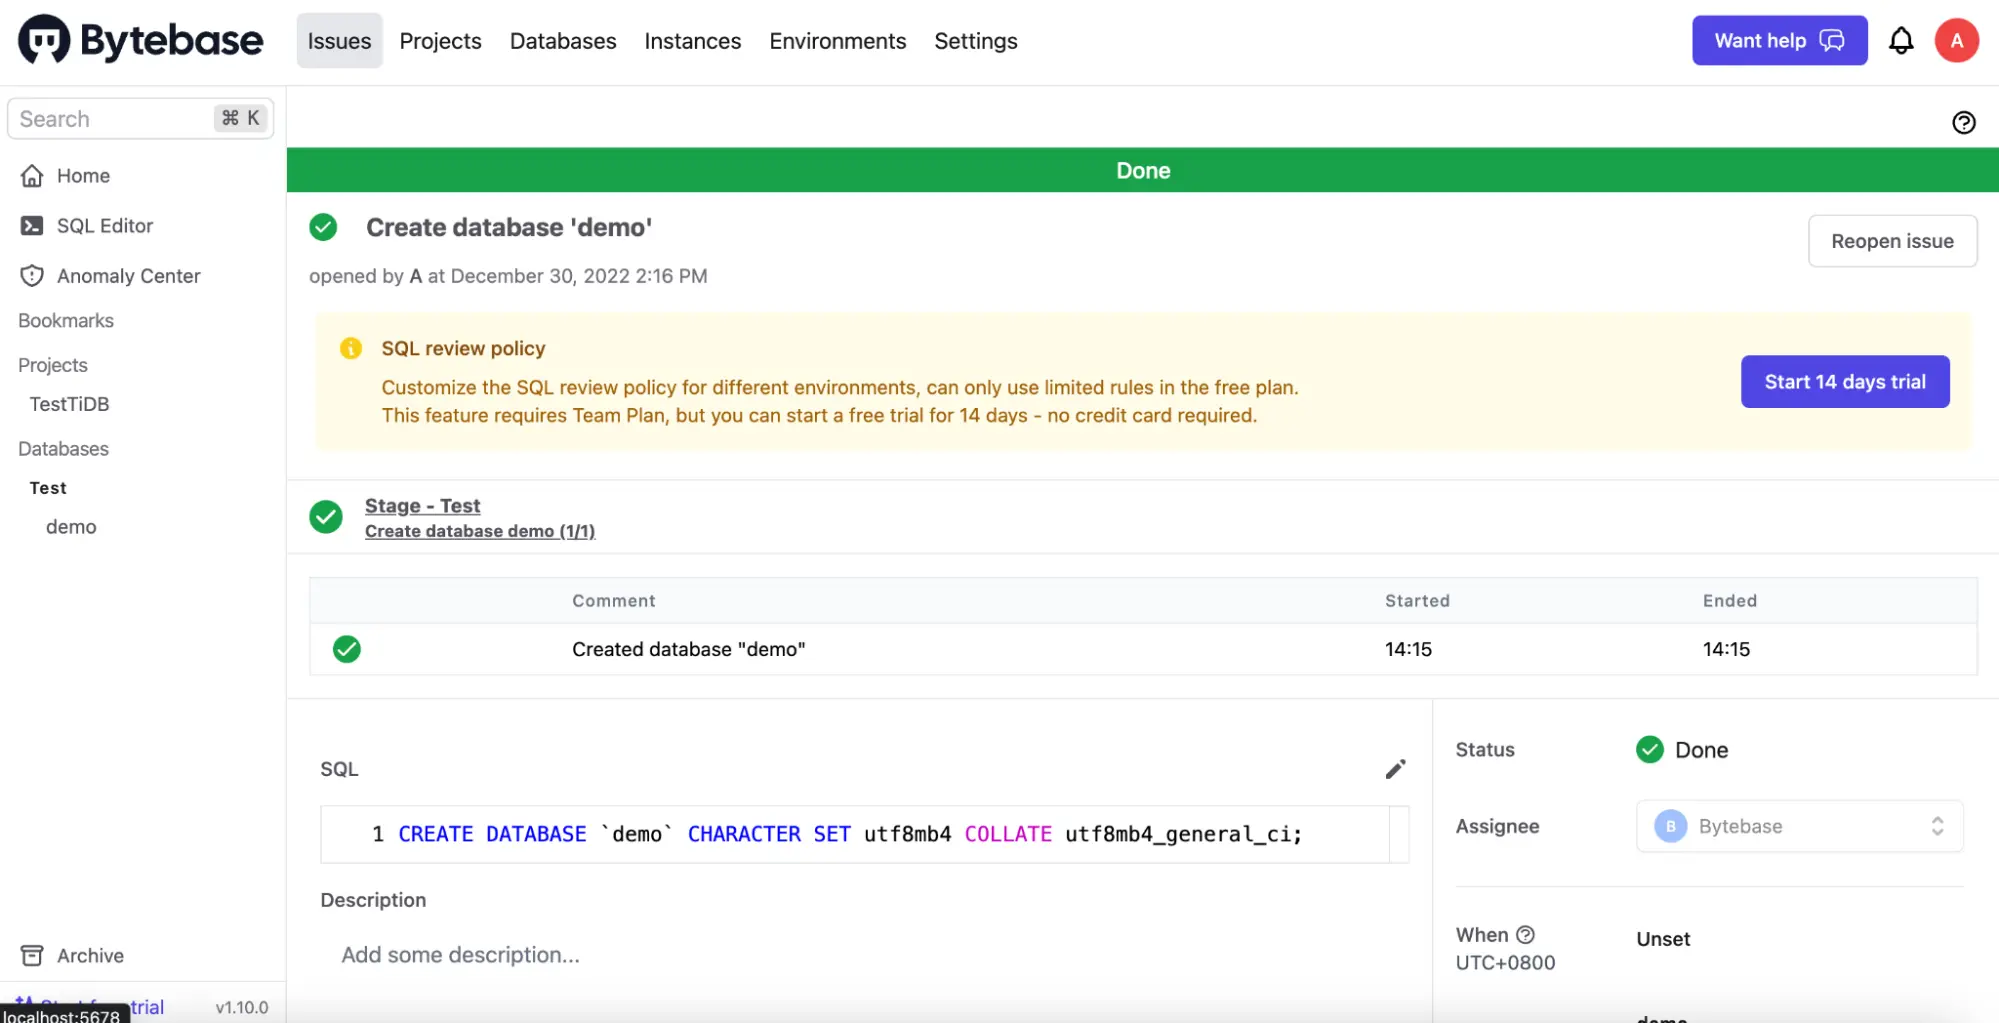
Task: Click the Anomaly Center shield icon
Action: [x=32, y=276]
